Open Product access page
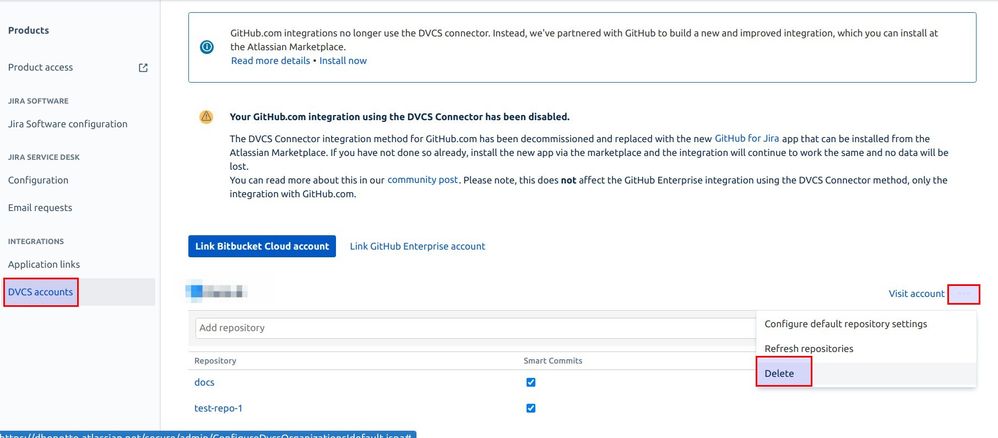998x438 pixels. [40, 67]
